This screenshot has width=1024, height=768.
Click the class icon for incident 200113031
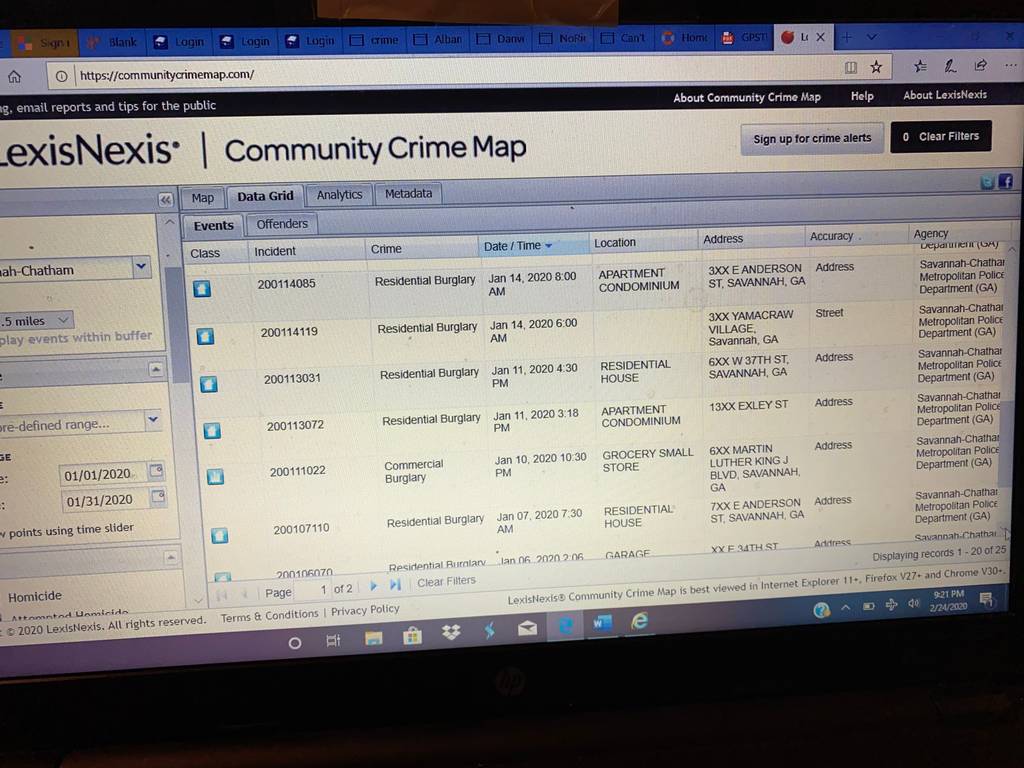pyautogui.click(x=209, y=383)
